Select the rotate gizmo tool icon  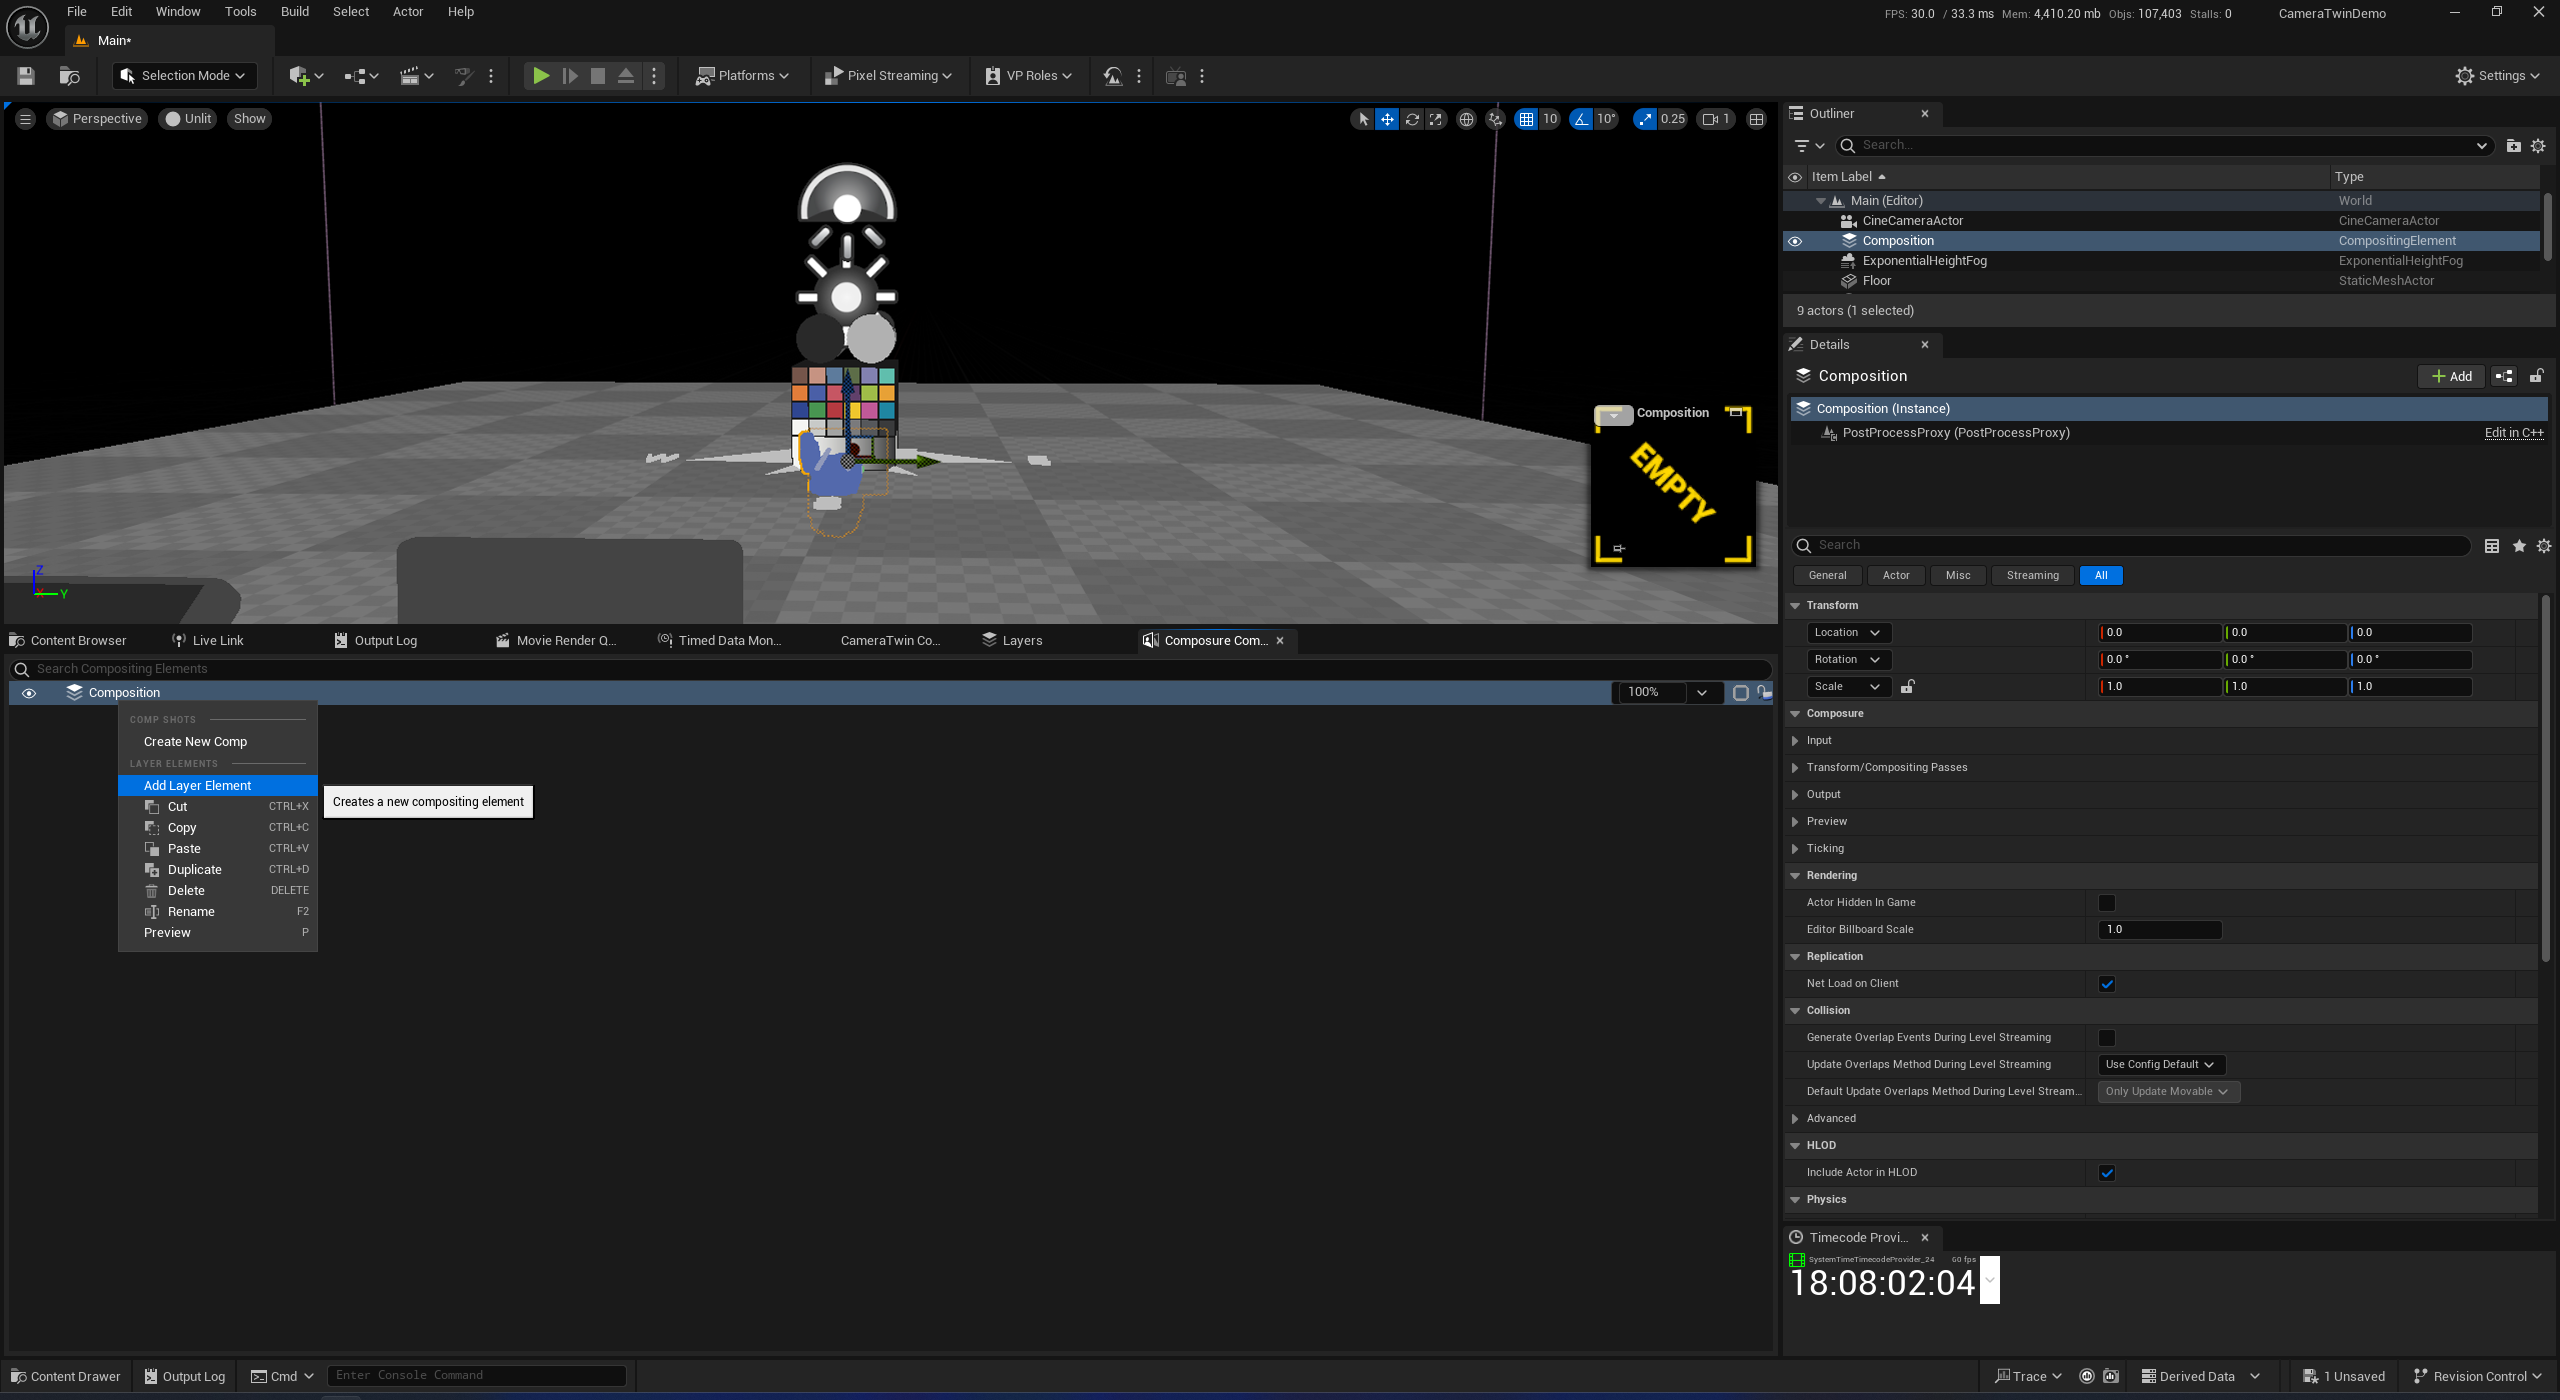(x=1412, y=119)
